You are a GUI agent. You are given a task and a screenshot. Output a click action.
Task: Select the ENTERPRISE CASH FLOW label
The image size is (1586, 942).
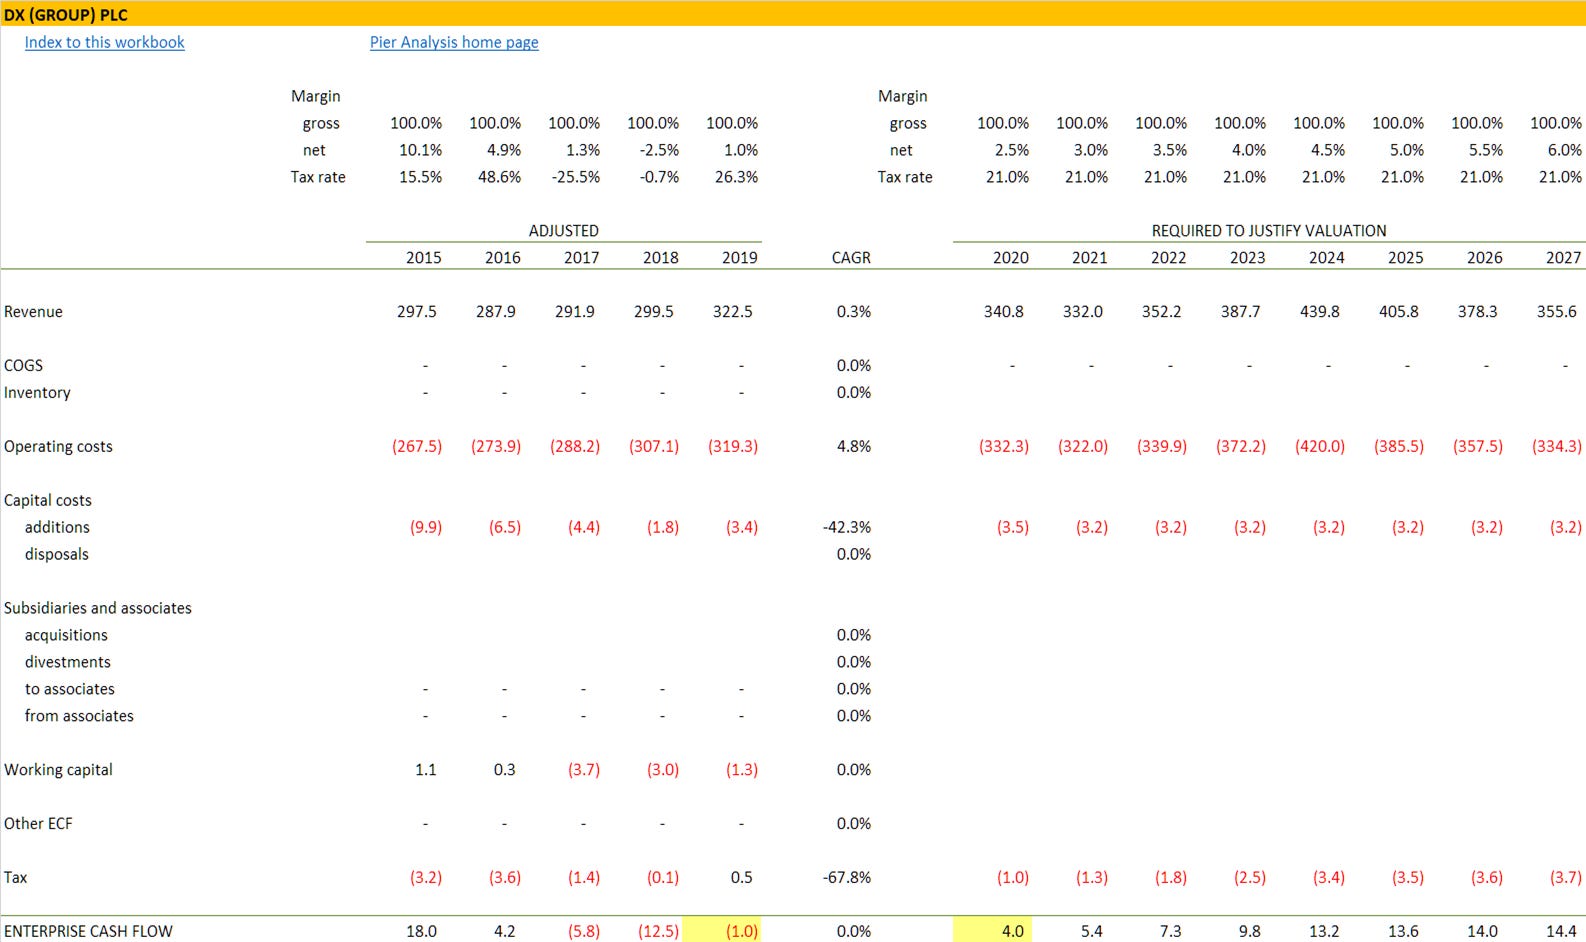(88, 931)
